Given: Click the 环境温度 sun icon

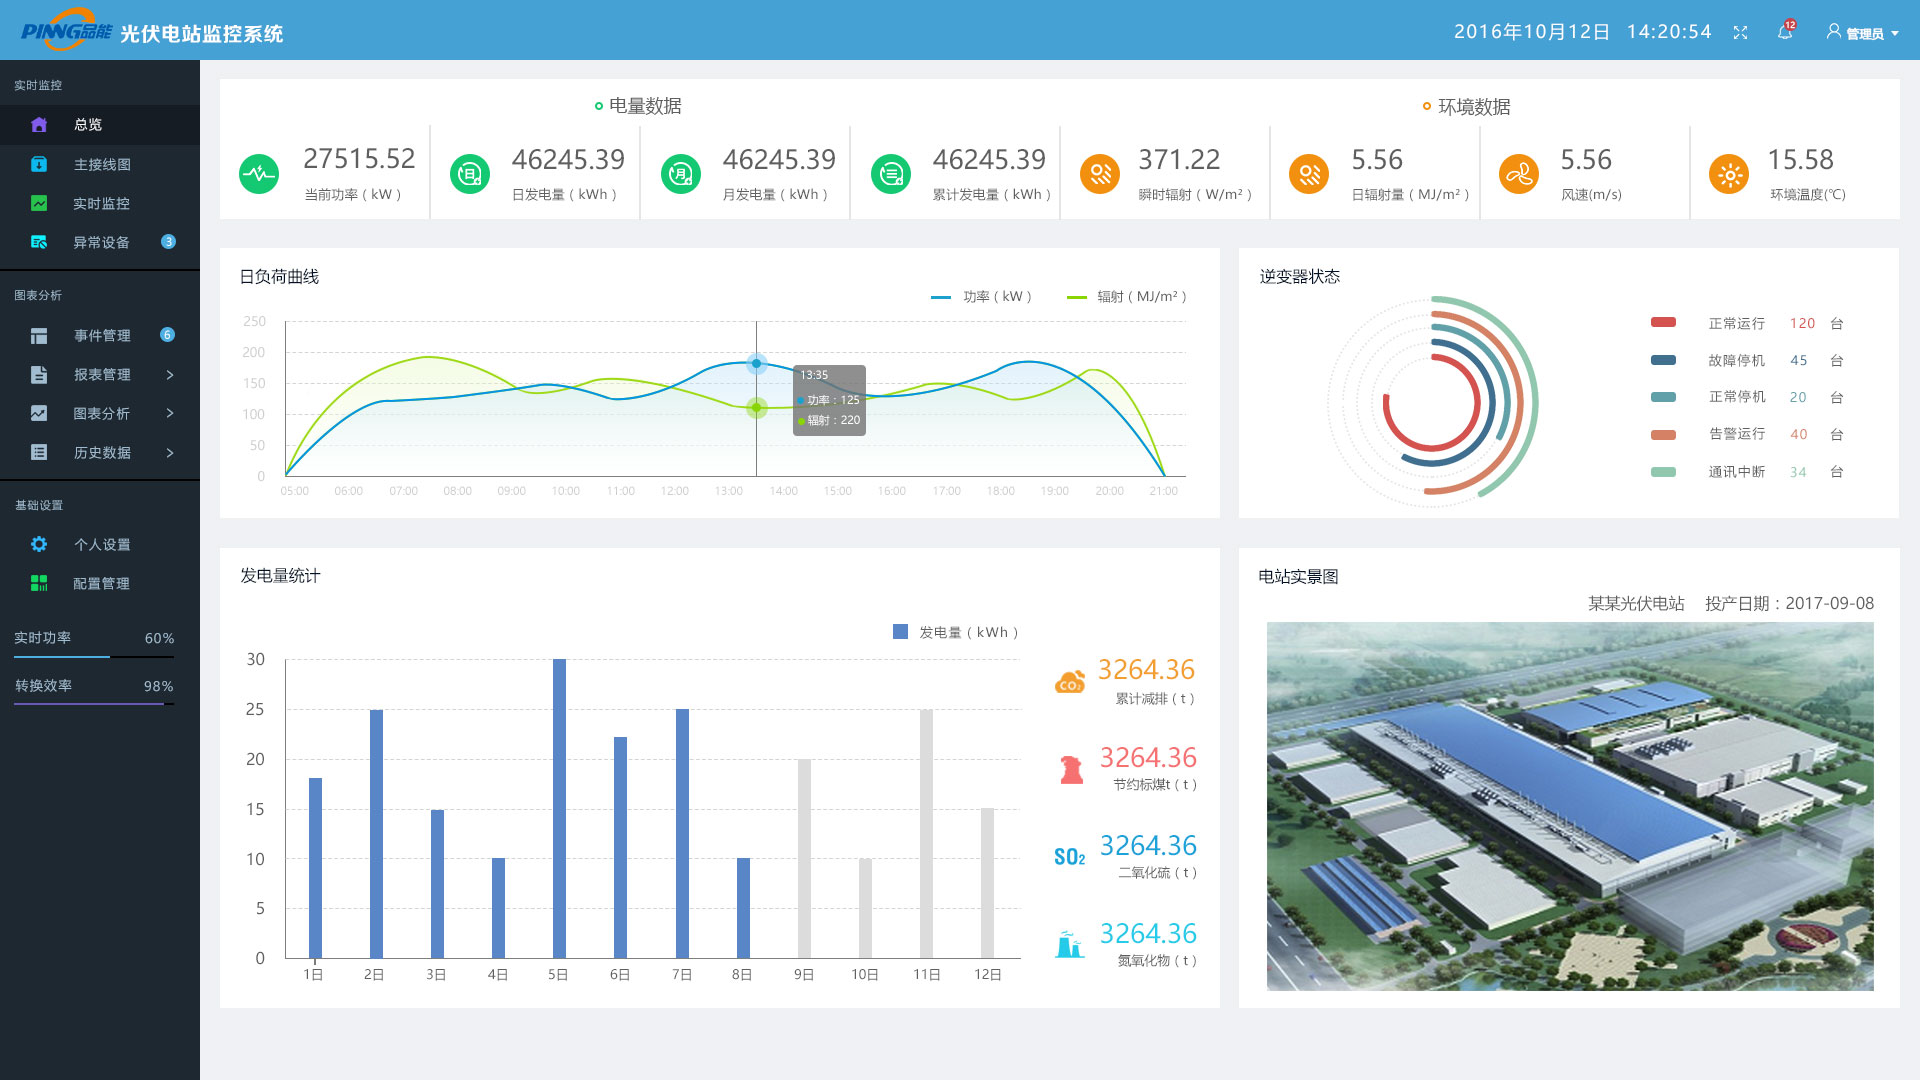Looking at the screenshot, I should point(1728,174).
